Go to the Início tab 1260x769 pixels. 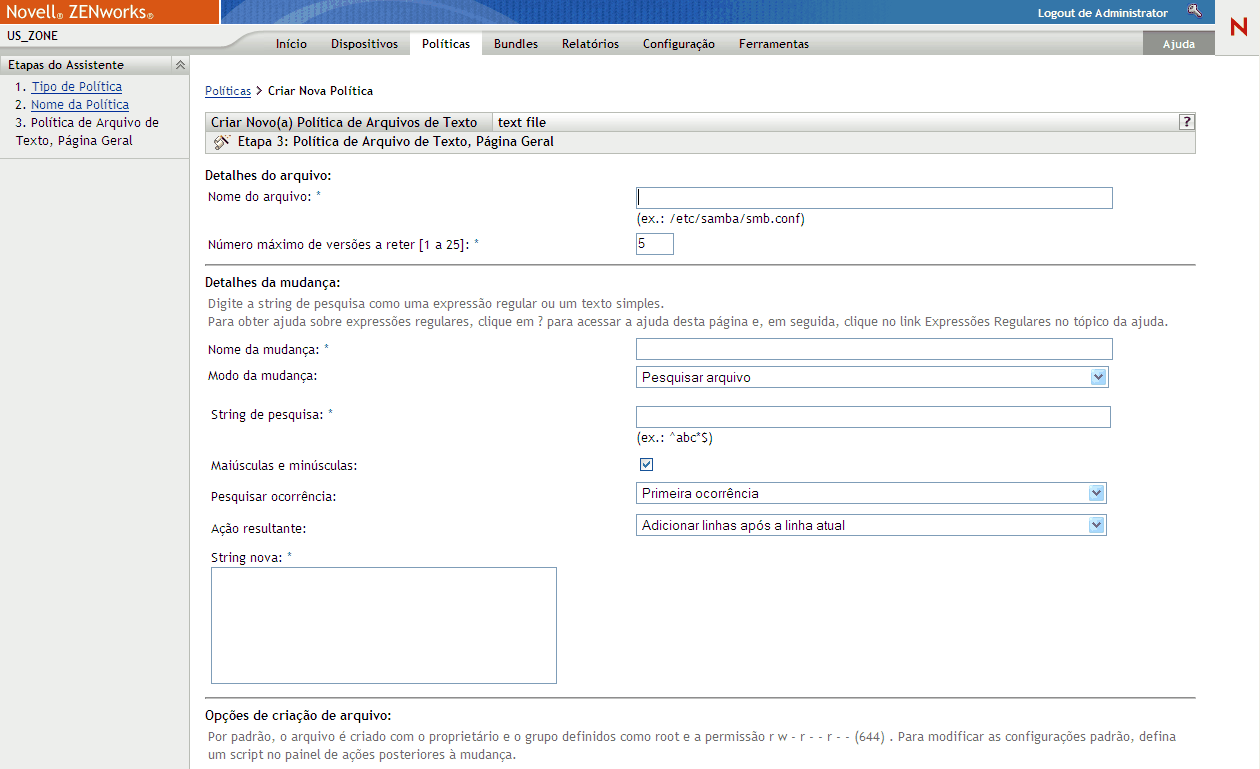point(291,44)
